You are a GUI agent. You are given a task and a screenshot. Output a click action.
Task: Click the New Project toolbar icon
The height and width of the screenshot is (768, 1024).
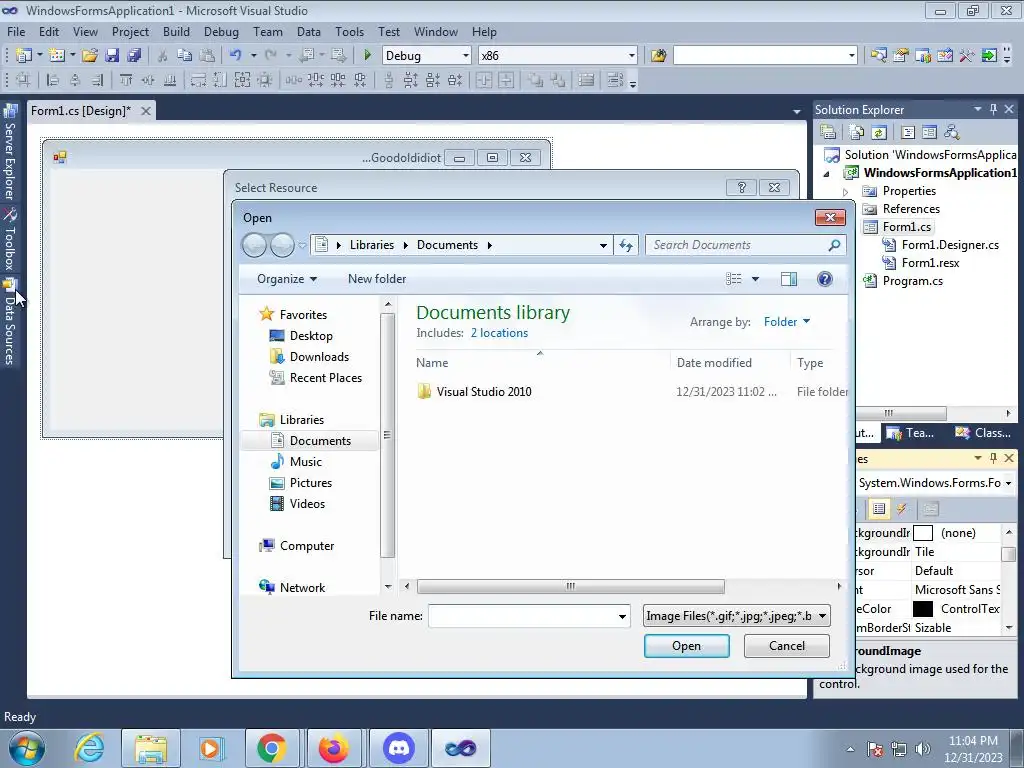[x=24, y=56]
